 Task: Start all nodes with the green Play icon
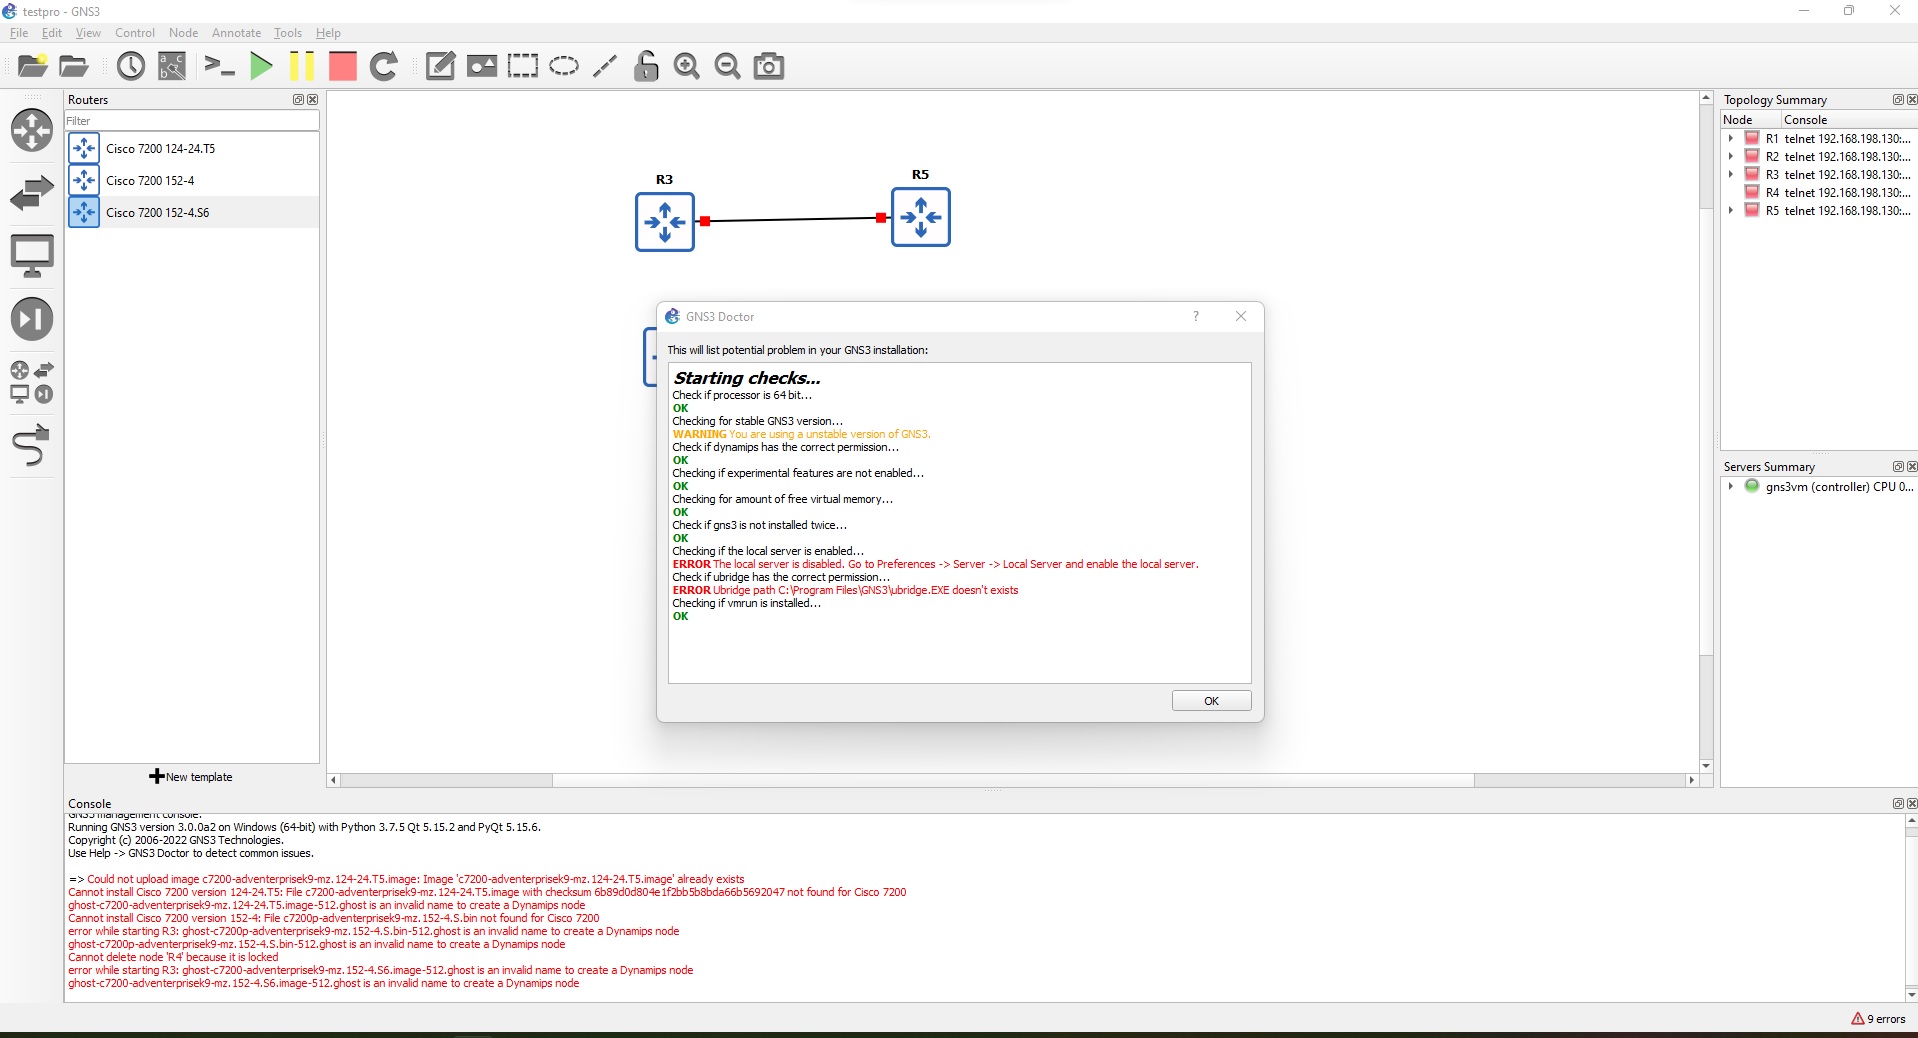pyautogui.click(x=260, y=66)
